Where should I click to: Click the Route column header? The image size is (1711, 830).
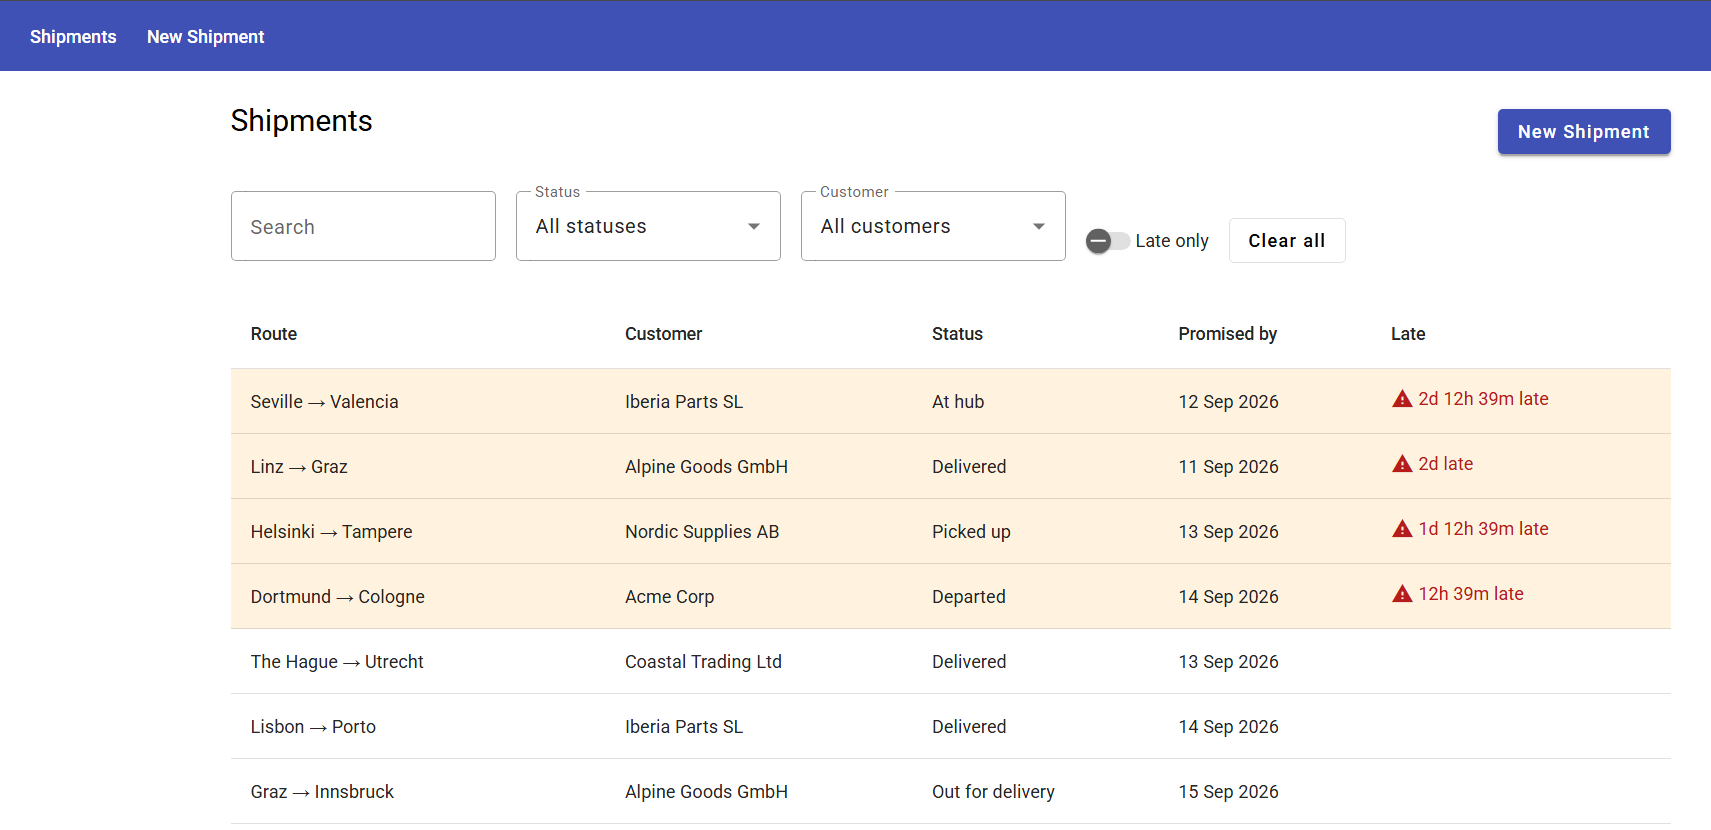(274, 334)
